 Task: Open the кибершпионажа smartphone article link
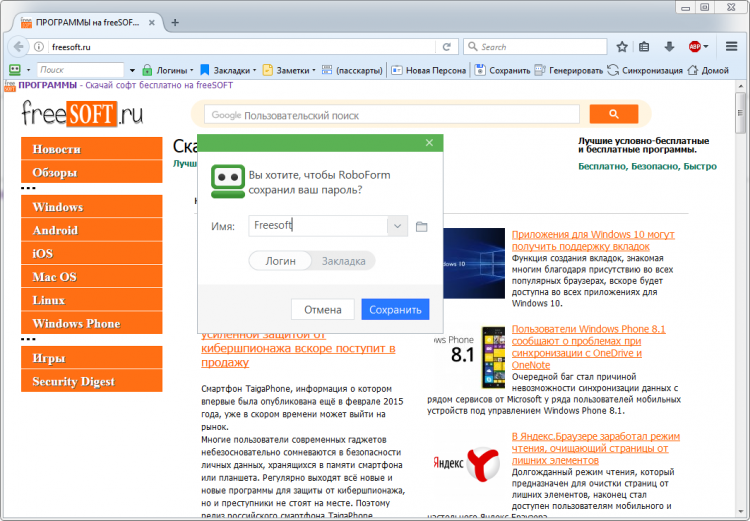tap(298, 349)
